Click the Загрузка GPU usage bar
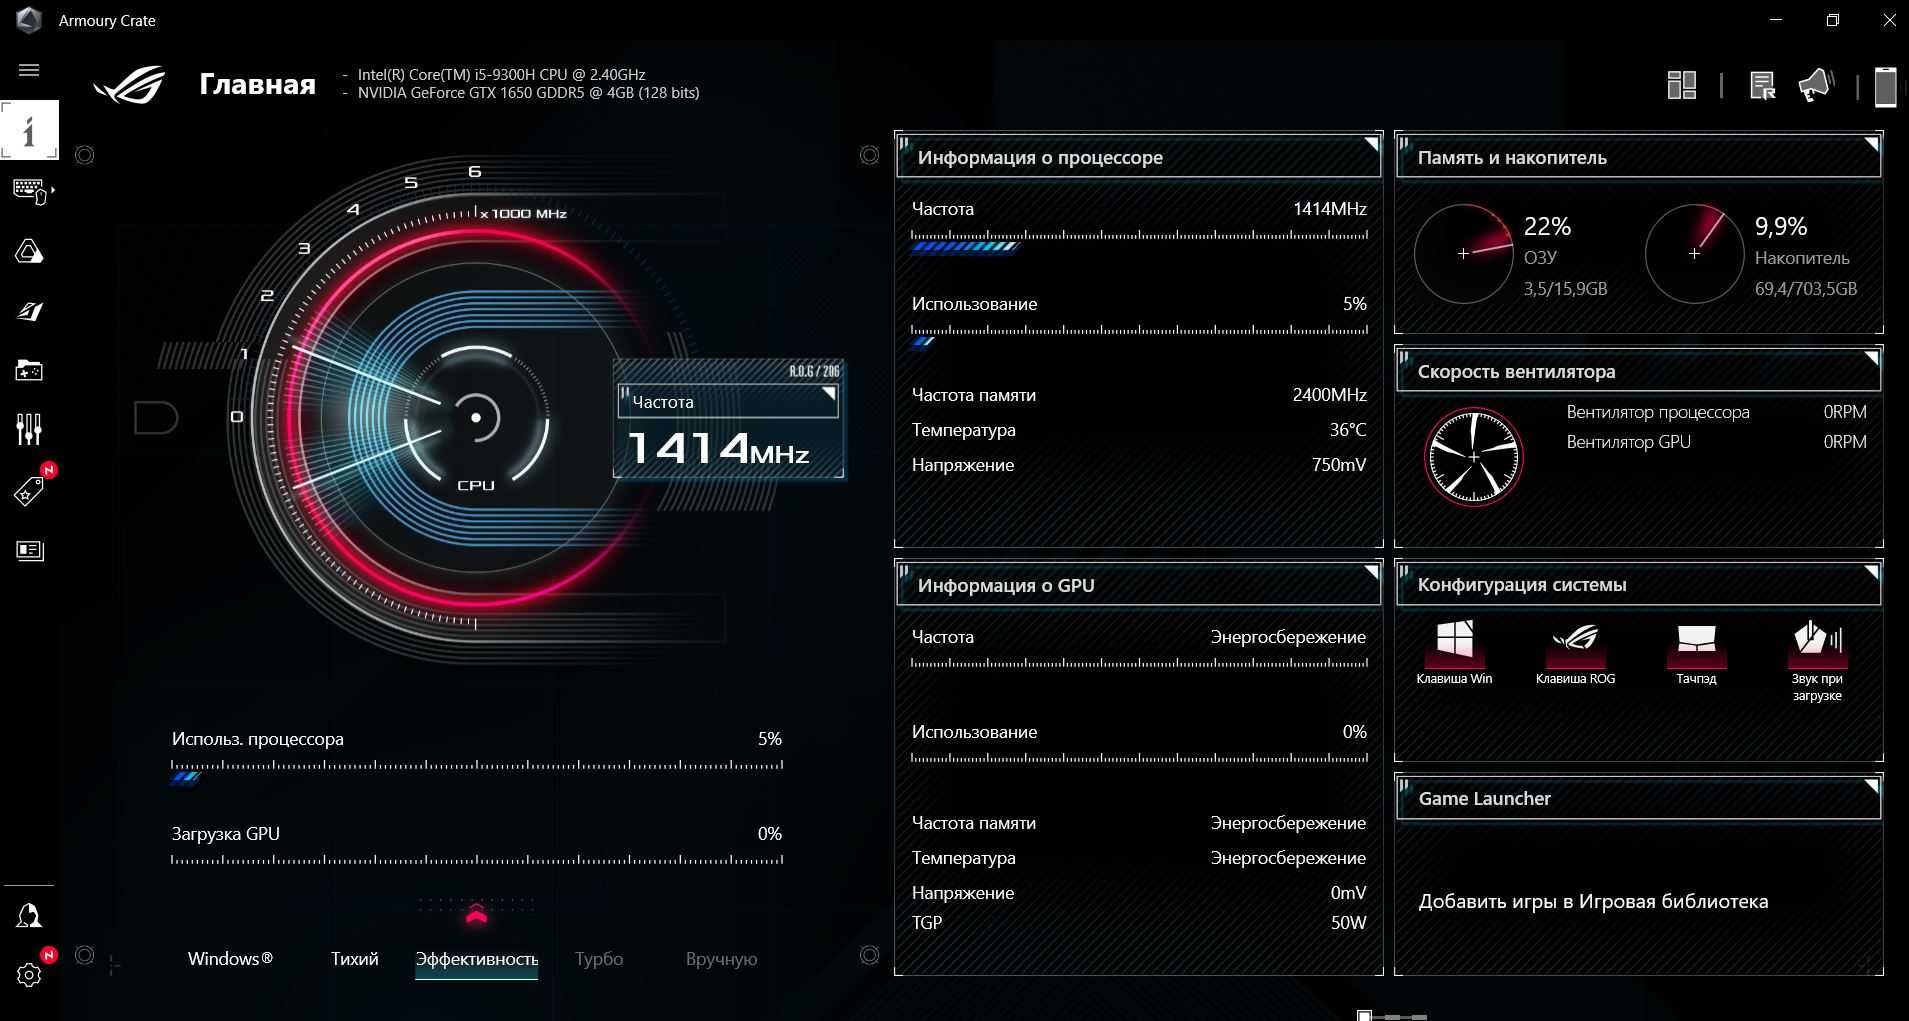The height and width of the screenshot is (1021, 1909). click(x=477, y=860)
